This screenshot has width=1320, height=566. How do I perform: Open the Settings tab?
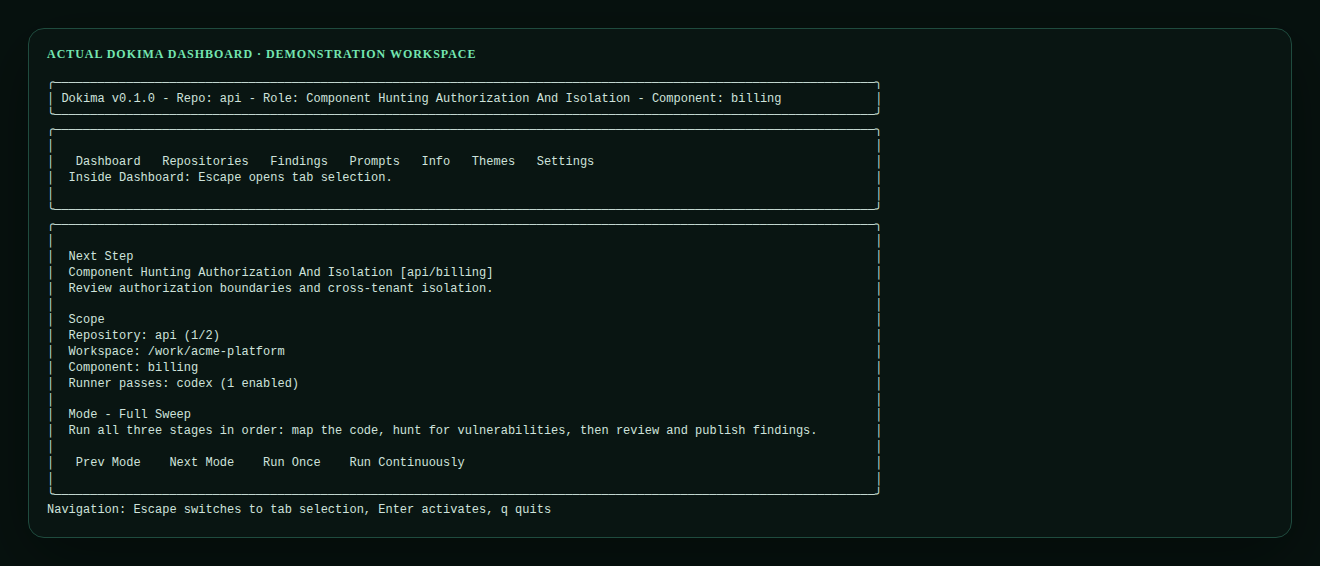pos(565,161)
